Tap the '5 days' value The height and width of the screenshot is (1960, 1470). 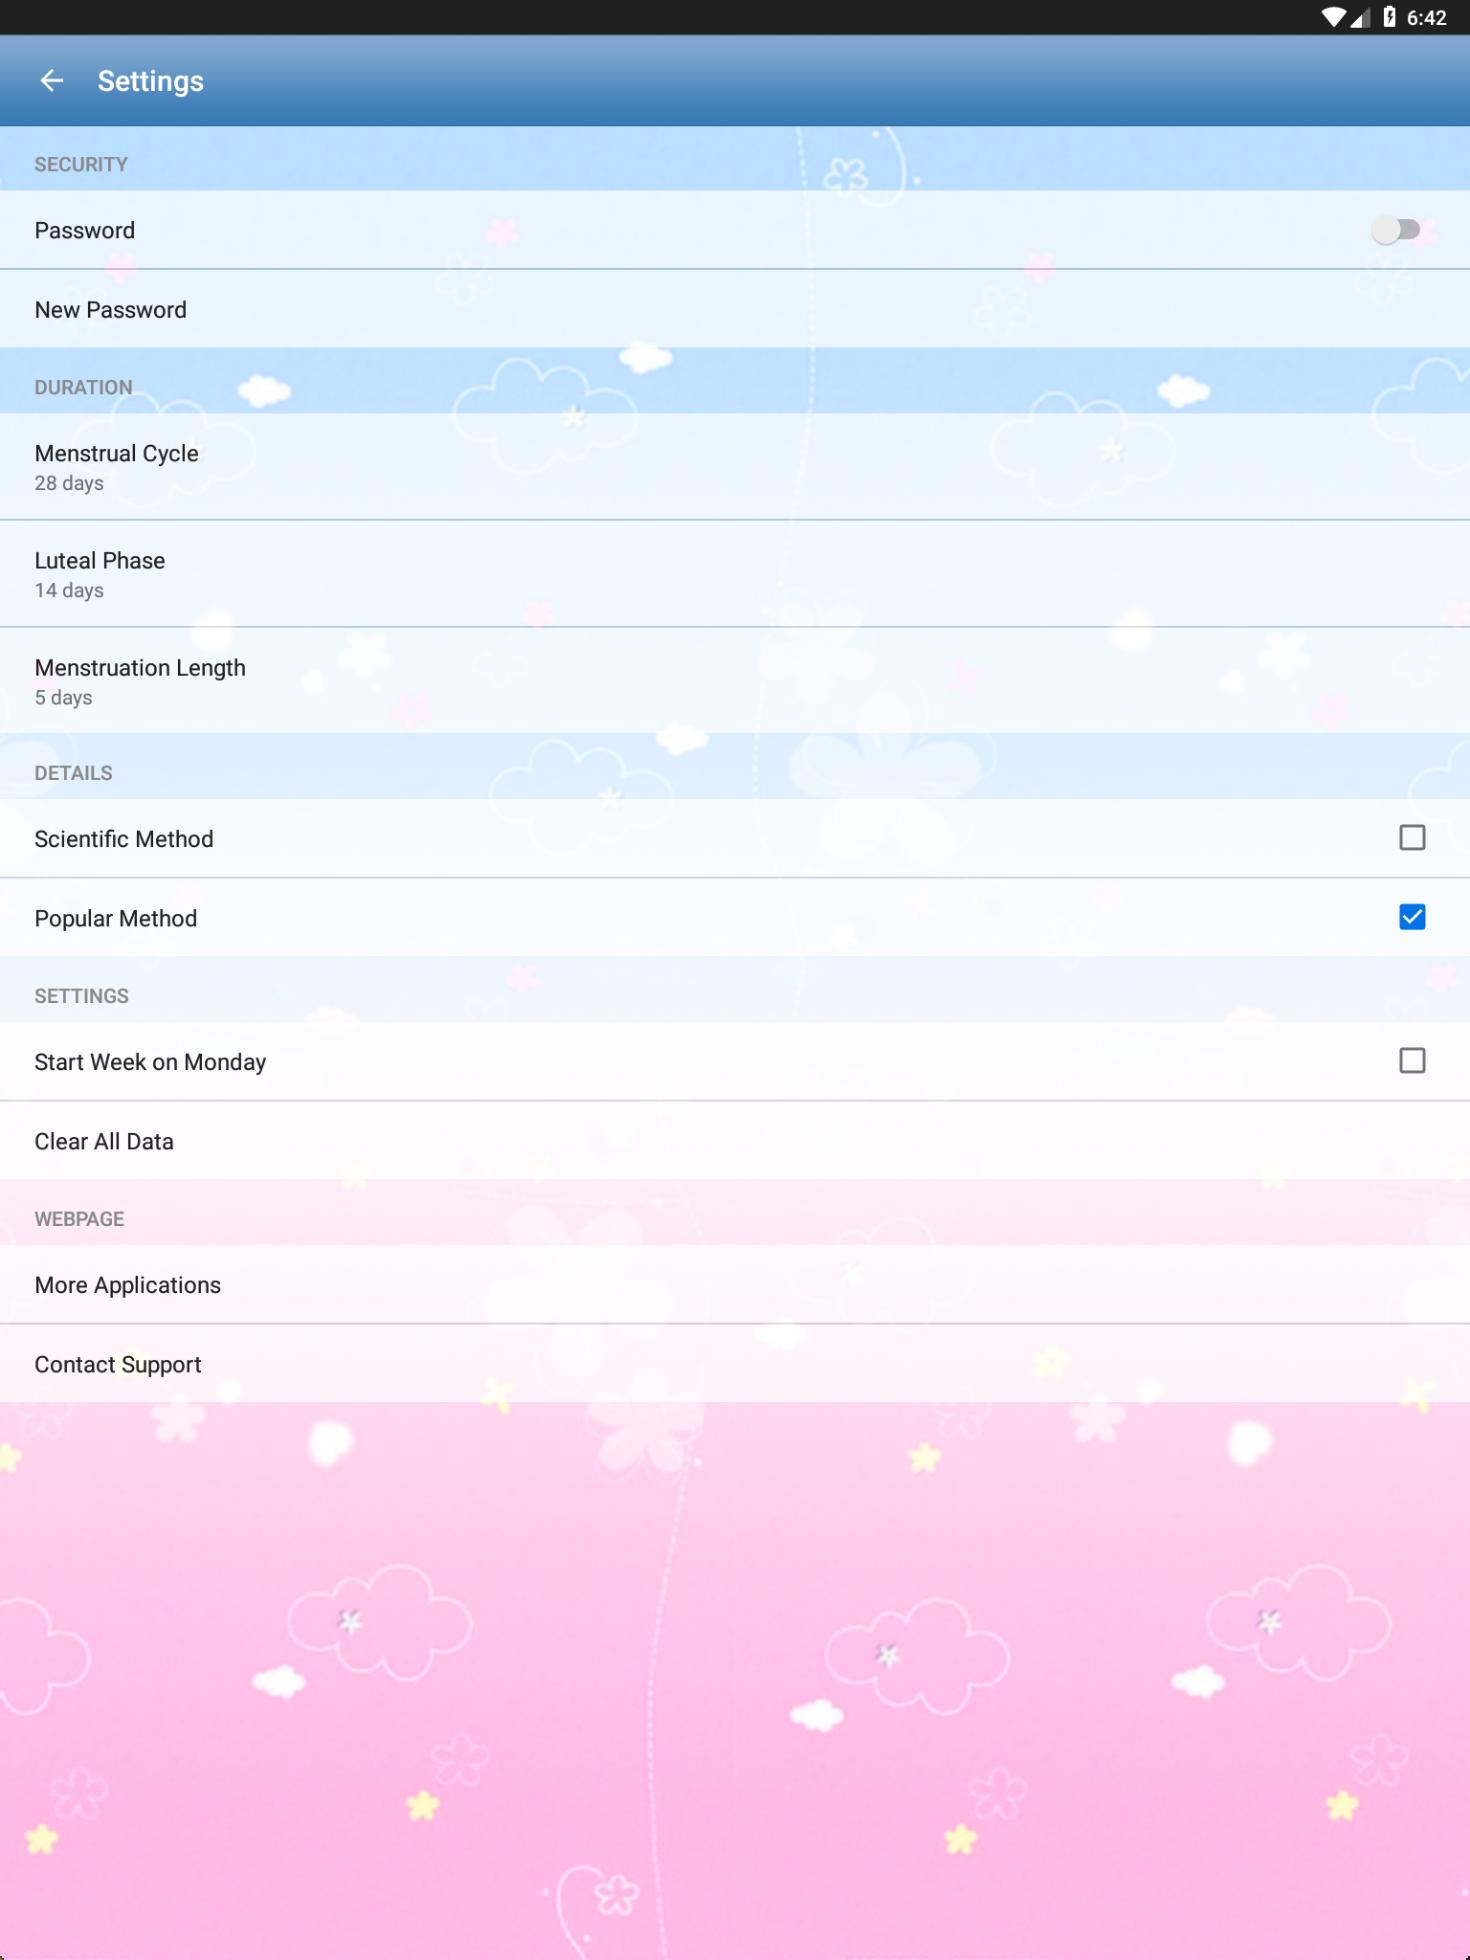[63, 697]
